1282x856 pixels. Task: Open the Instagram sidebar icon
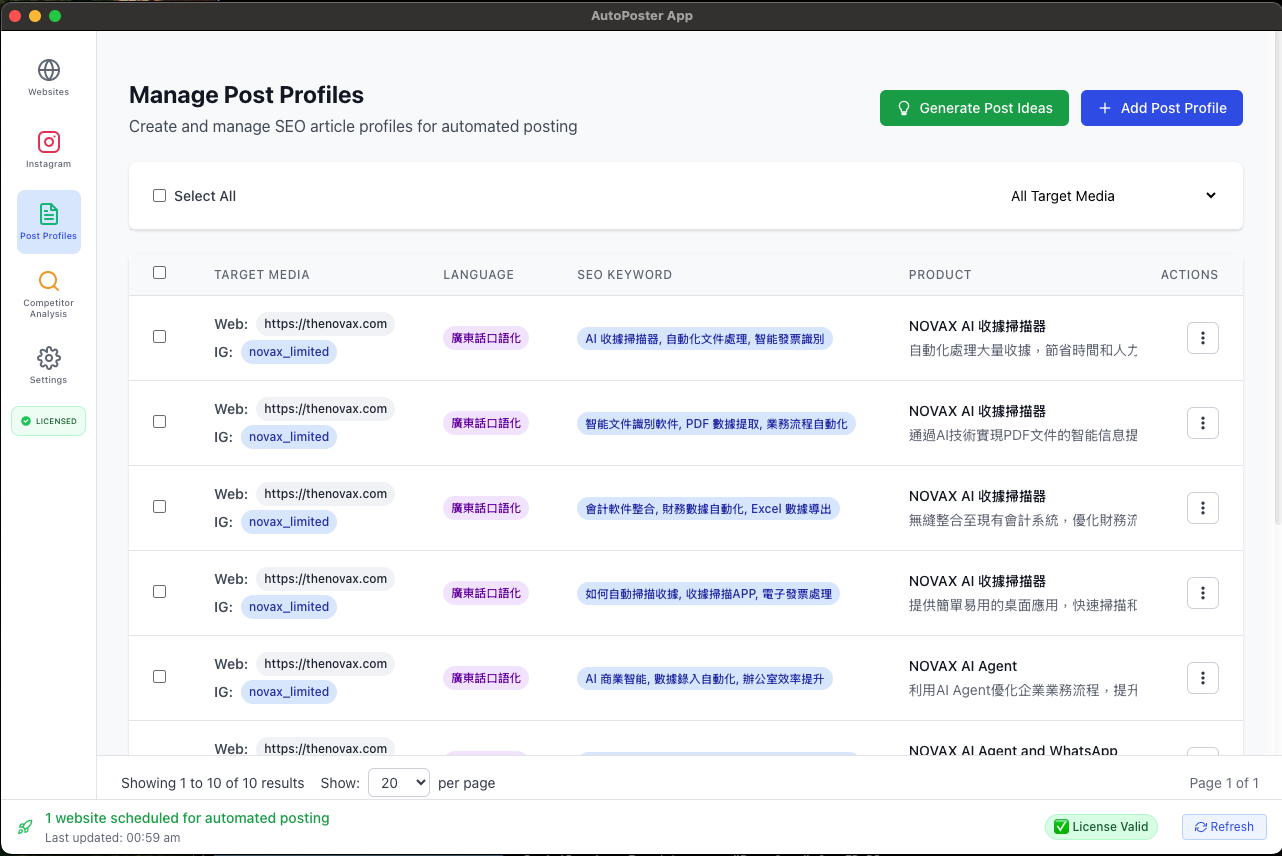48,143
